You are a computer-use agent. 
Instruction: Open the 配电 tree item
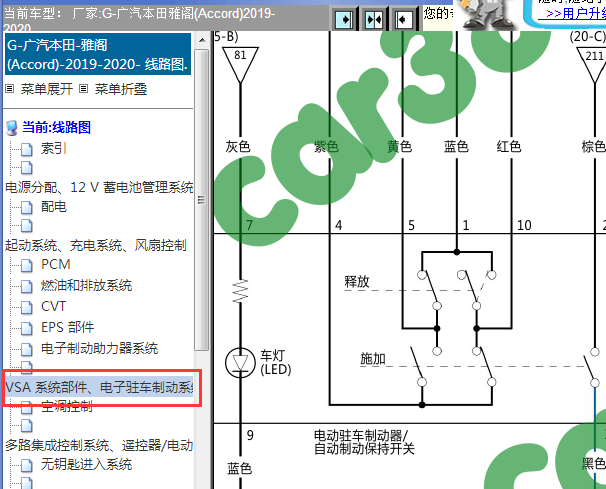pos(54,206)
